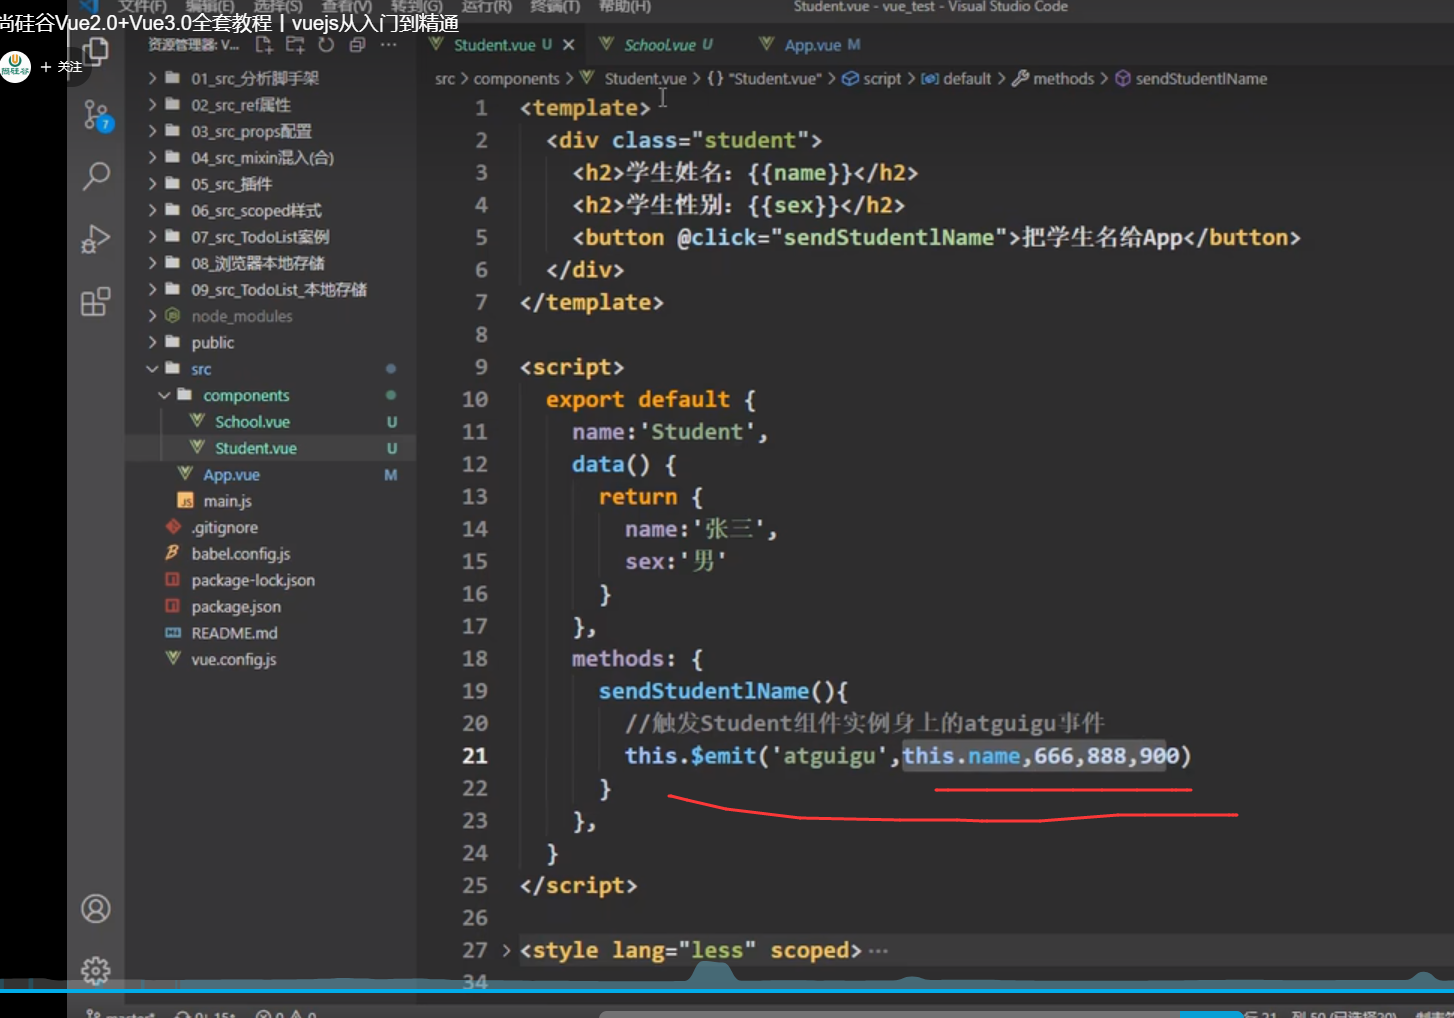Click the New File icon in explorer
The width and height of the screenshot is (1454, 1018).
pyautogui.click(x=264, y=45)
